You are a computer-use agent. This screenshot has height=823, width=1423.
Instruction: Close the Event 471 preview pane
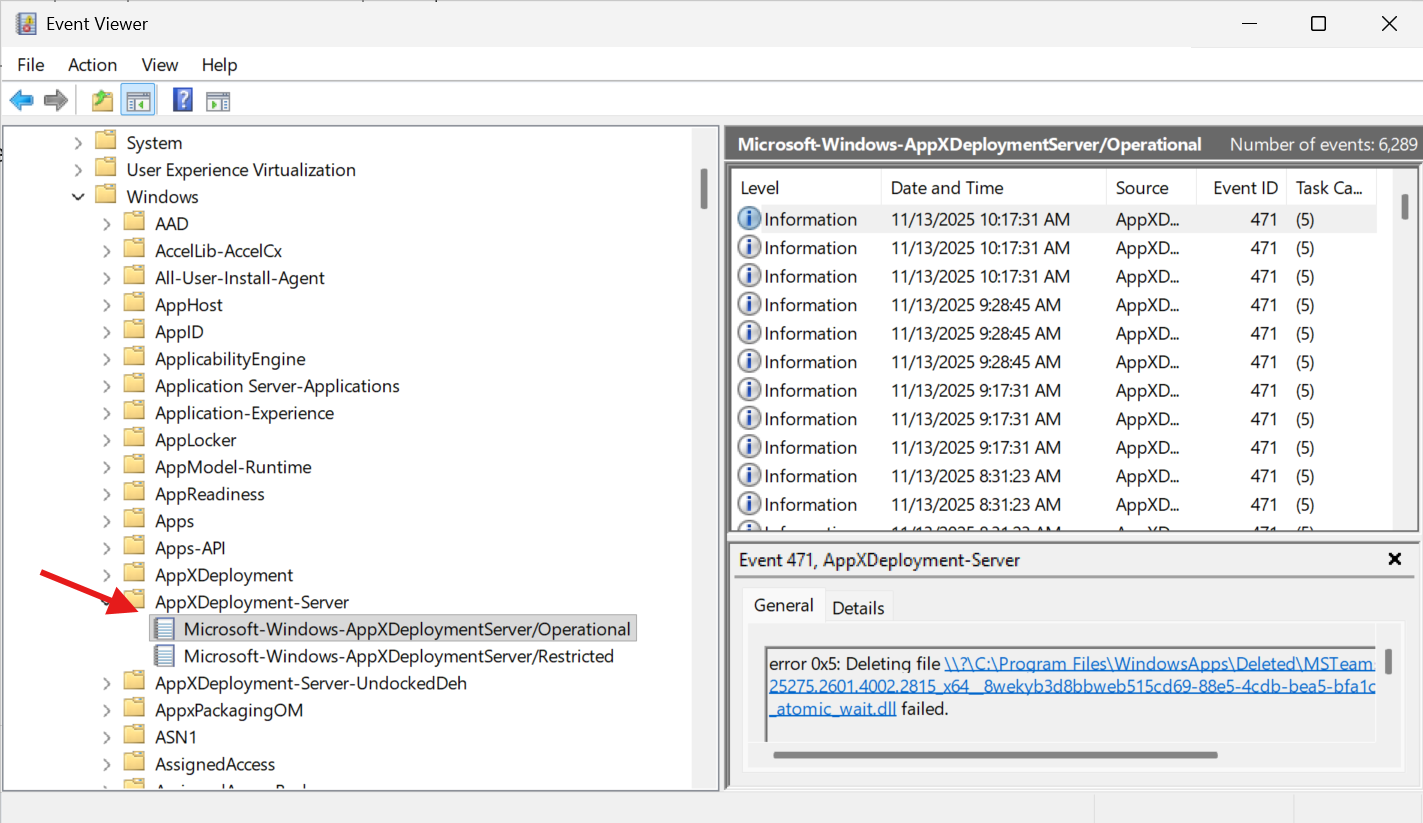click(1394, 559)
